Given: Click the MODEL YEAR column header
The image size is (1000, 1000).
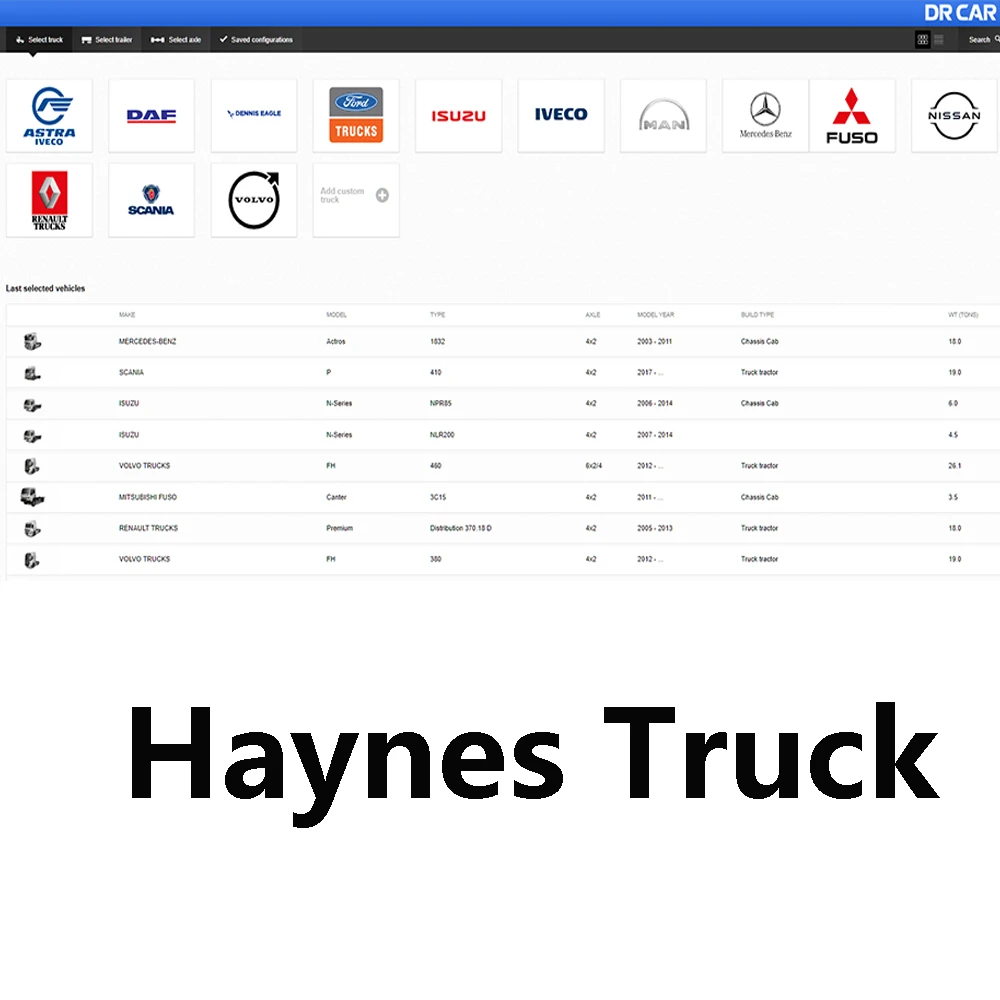Looking at the screenshot, I should tap(656, 315).
